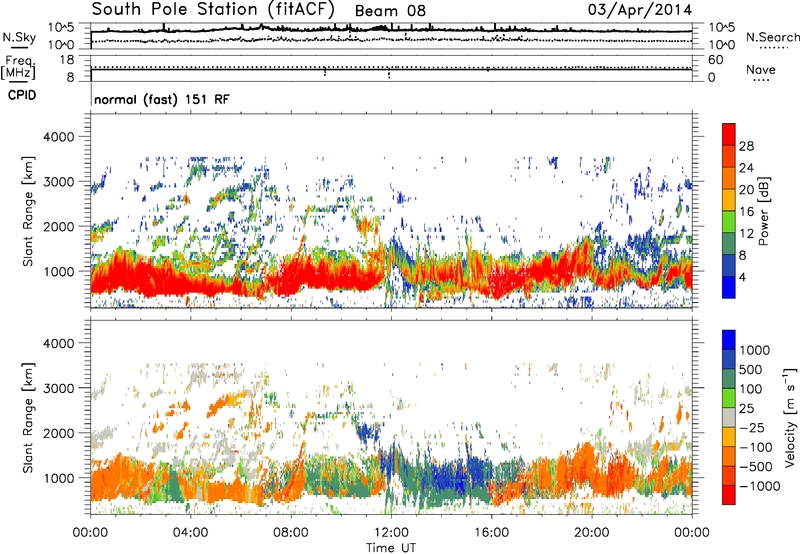Pick the bright blue top segment of Velocity color bar
Viewport: 800px width, 554px height.
click(x=729, y=340)
